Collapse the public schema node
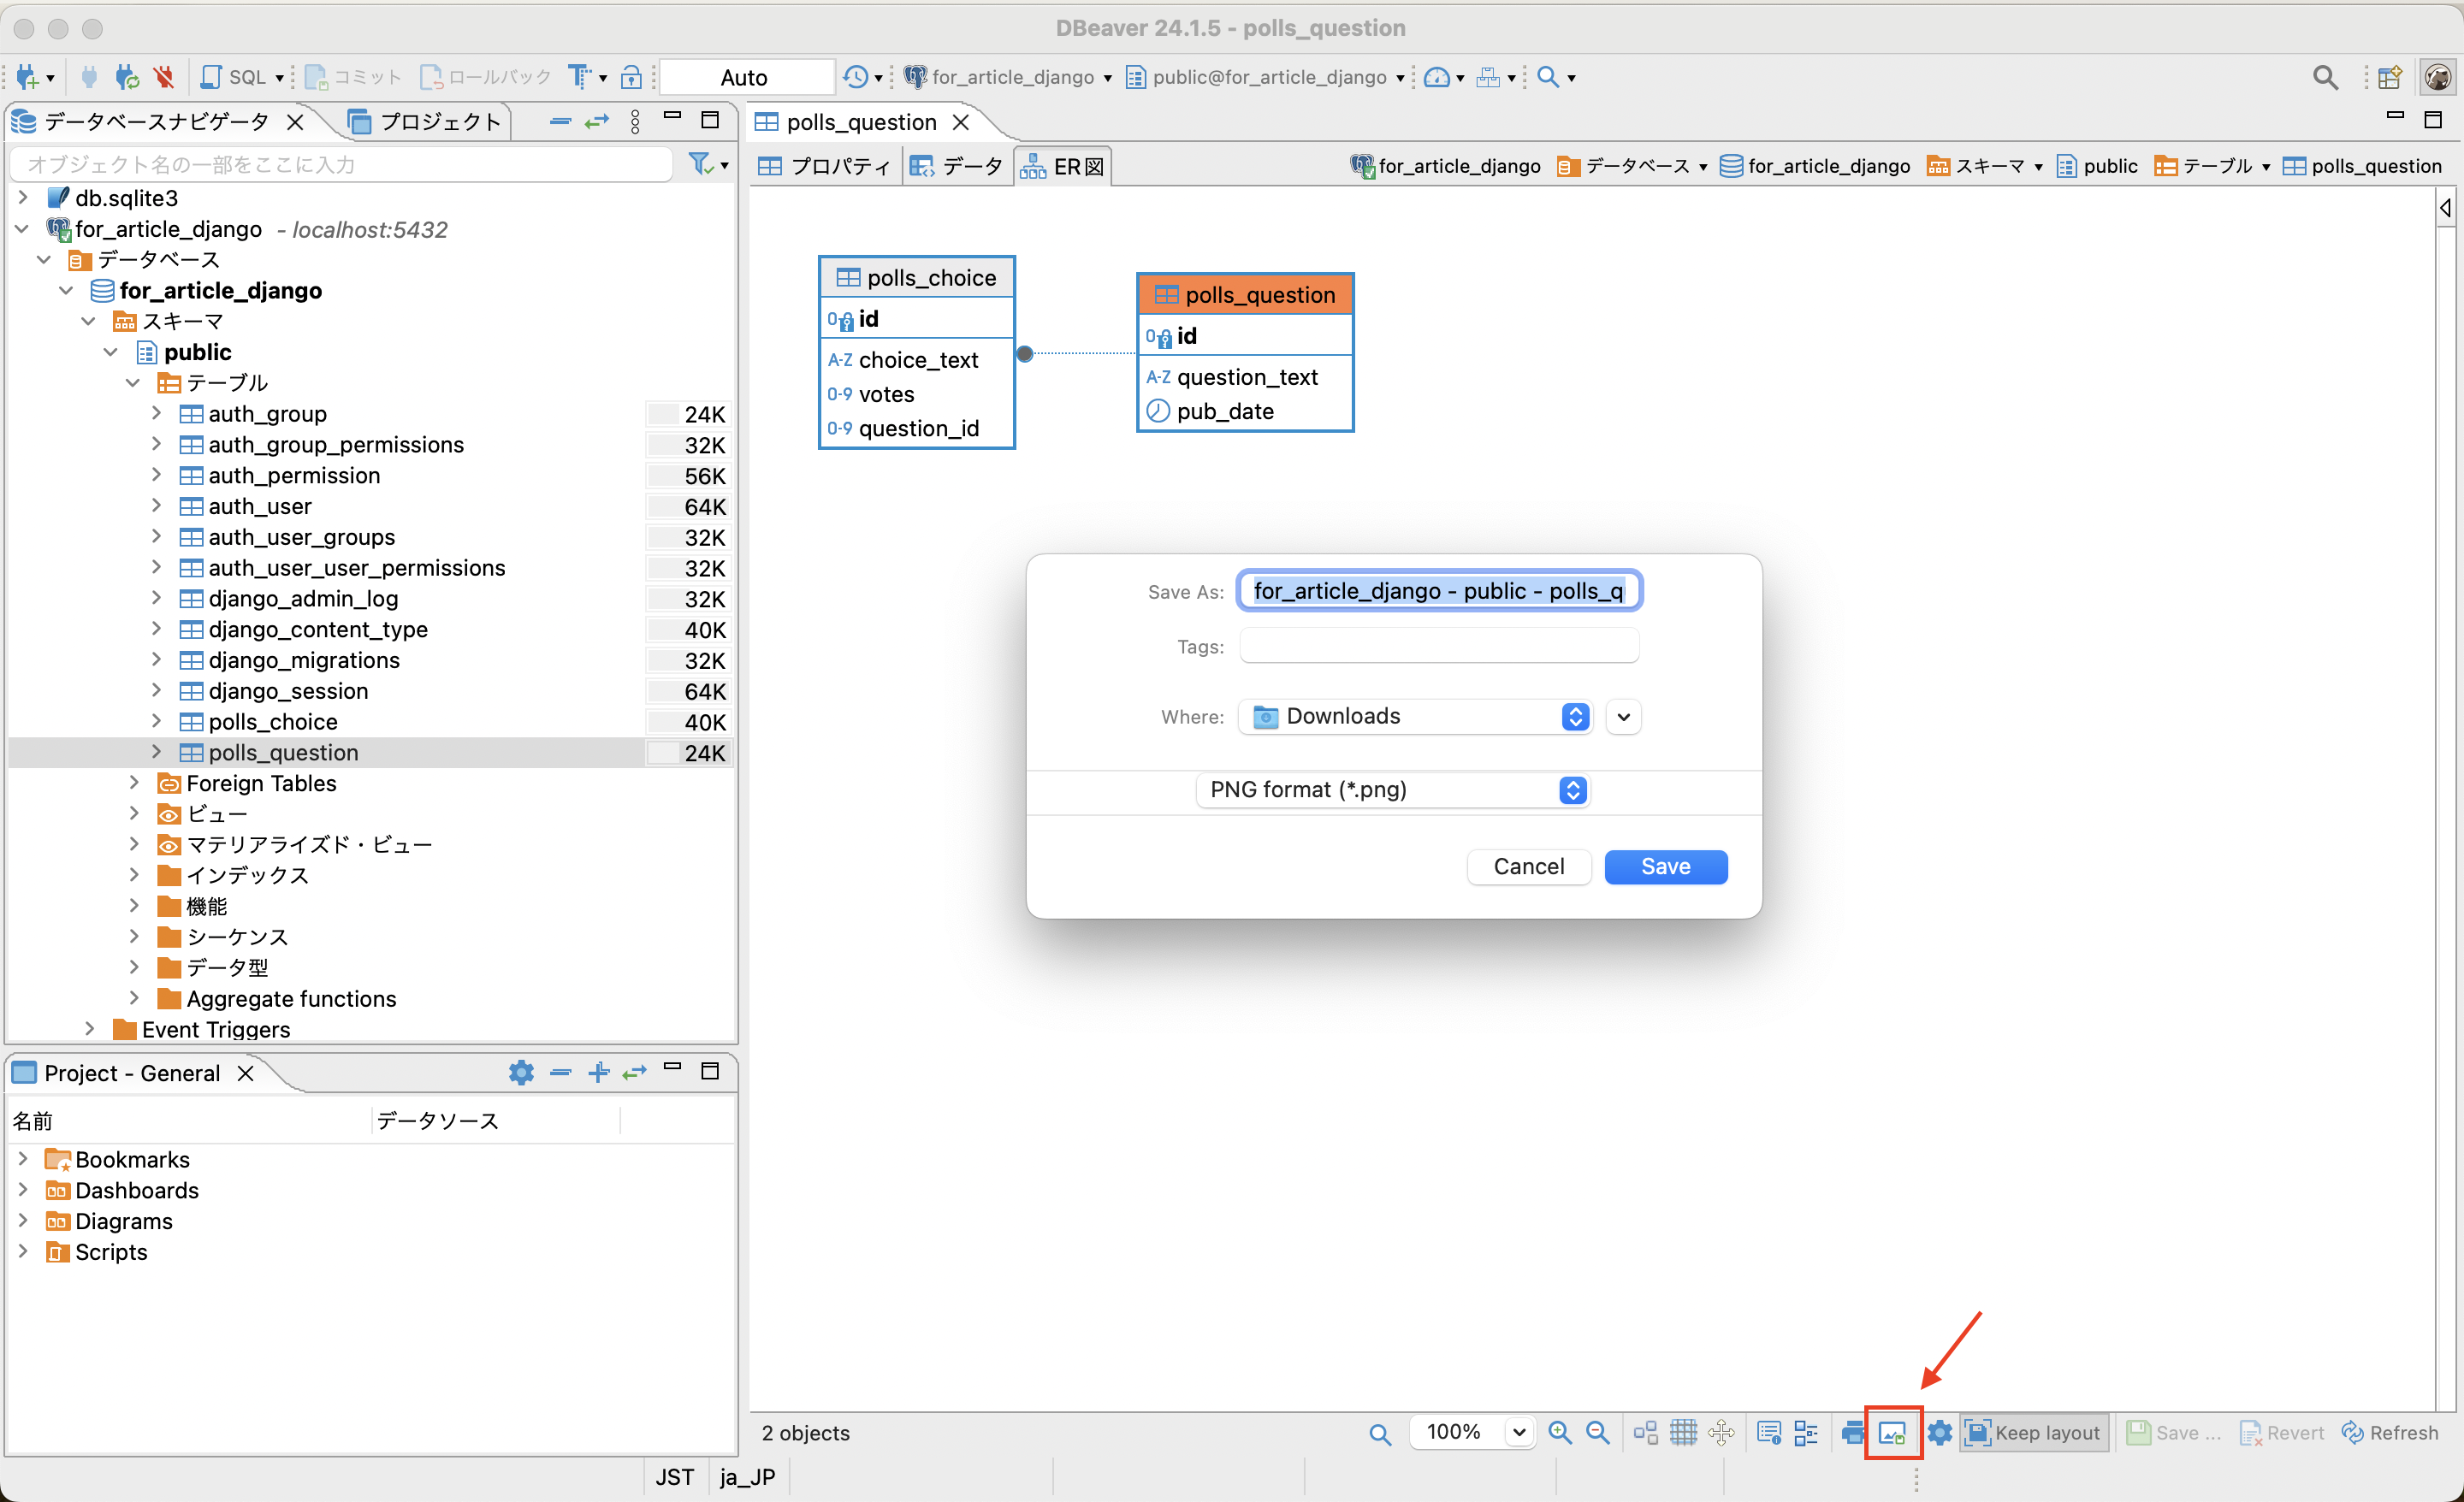 coord(111,352)
